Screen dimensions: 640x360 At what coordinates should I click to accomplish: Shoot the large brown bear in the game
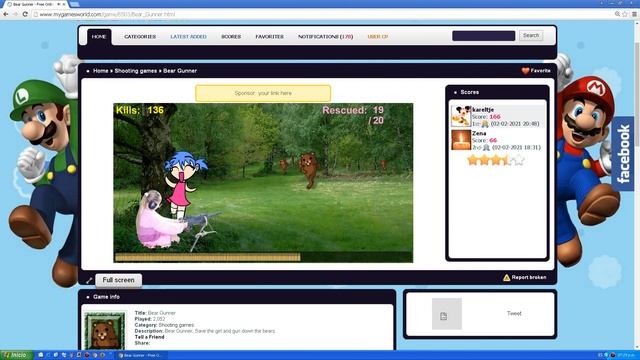click(309, 169)
